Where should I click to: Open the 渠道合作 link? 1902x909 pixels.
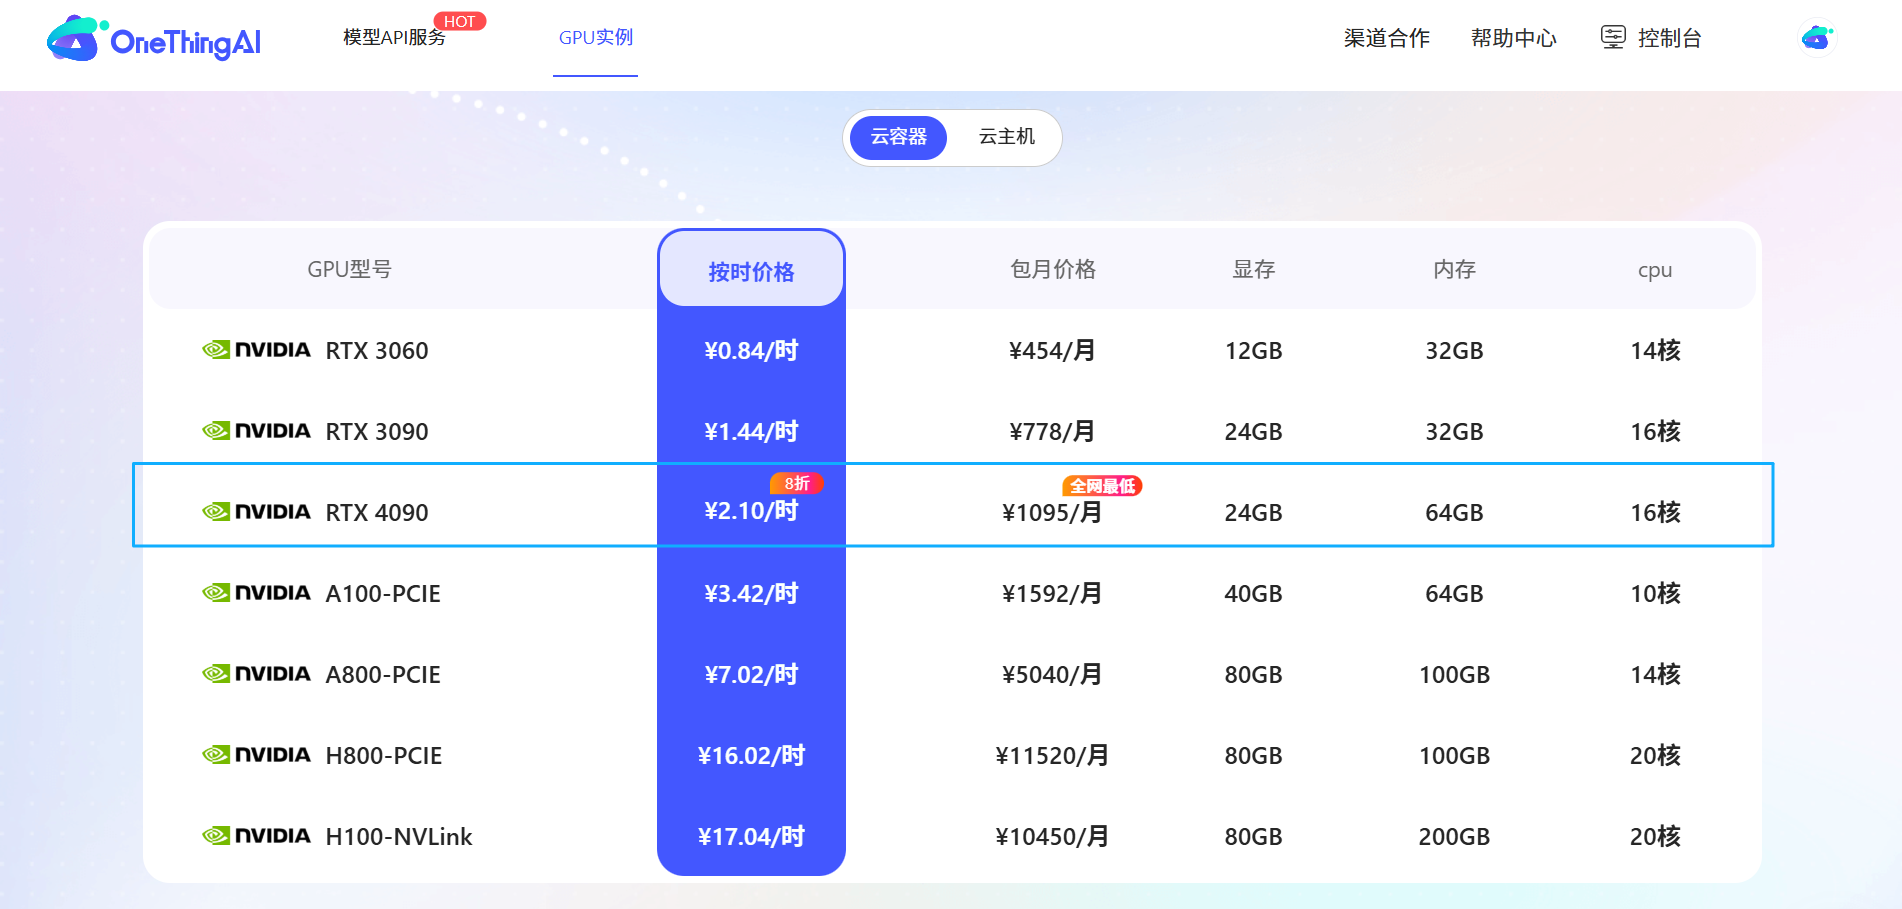tap(1386, 38)
